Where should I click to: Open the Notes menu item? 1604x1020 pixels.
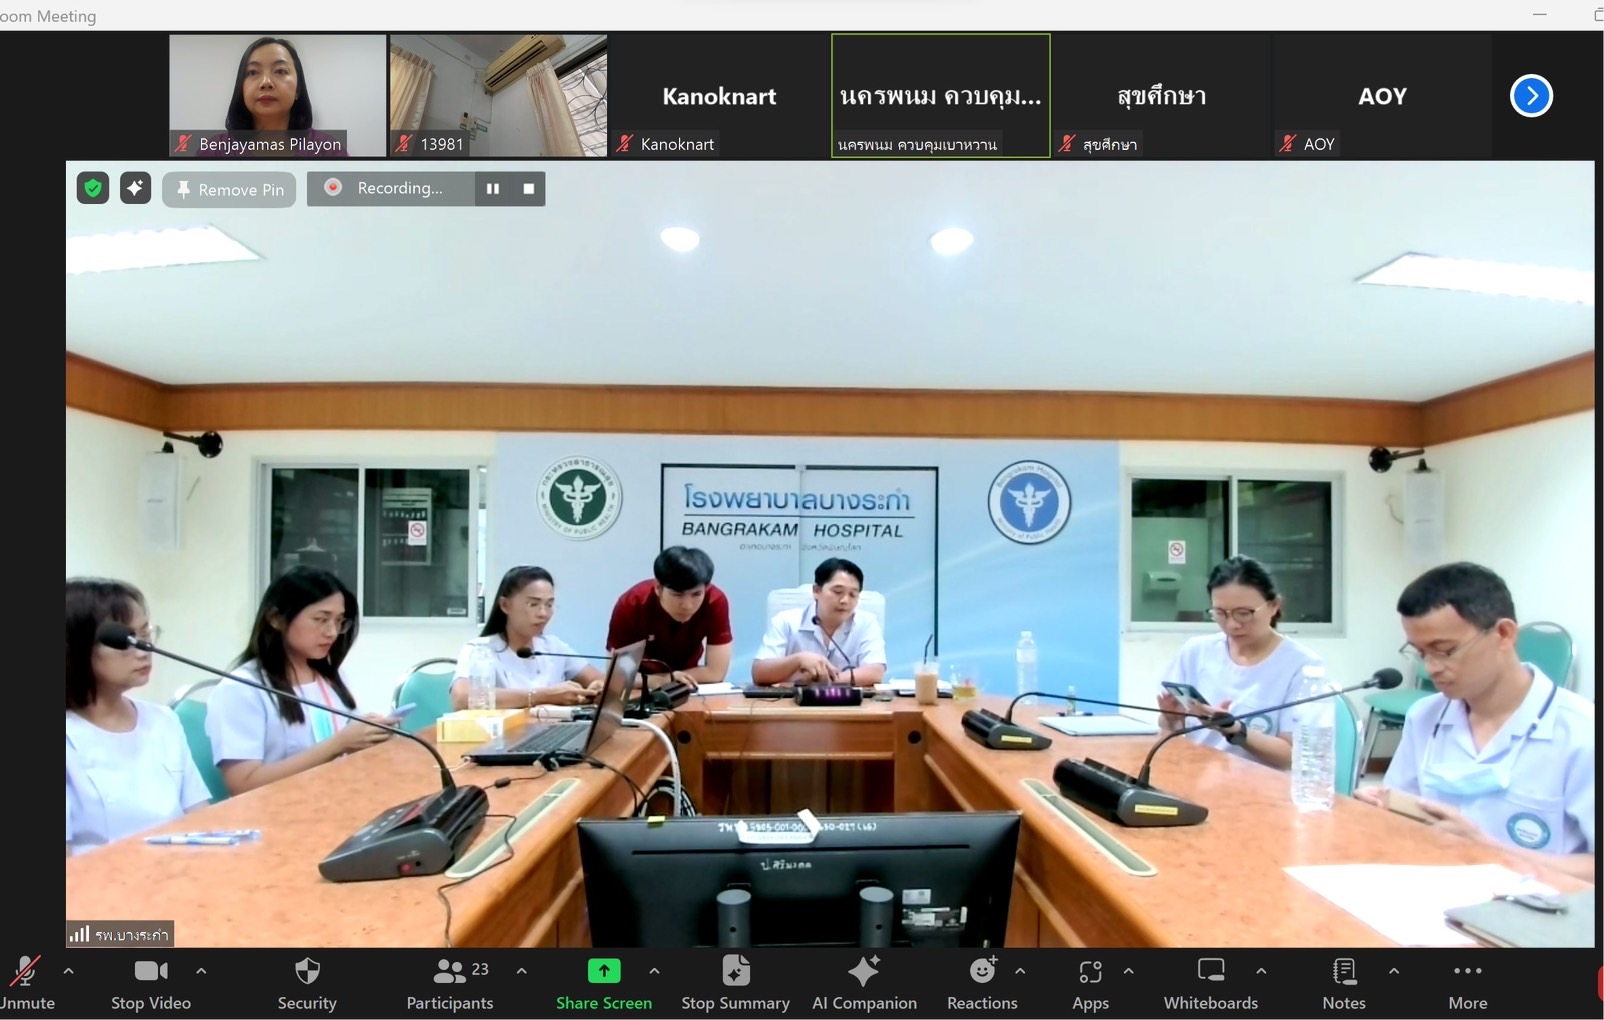point(1344,983)
